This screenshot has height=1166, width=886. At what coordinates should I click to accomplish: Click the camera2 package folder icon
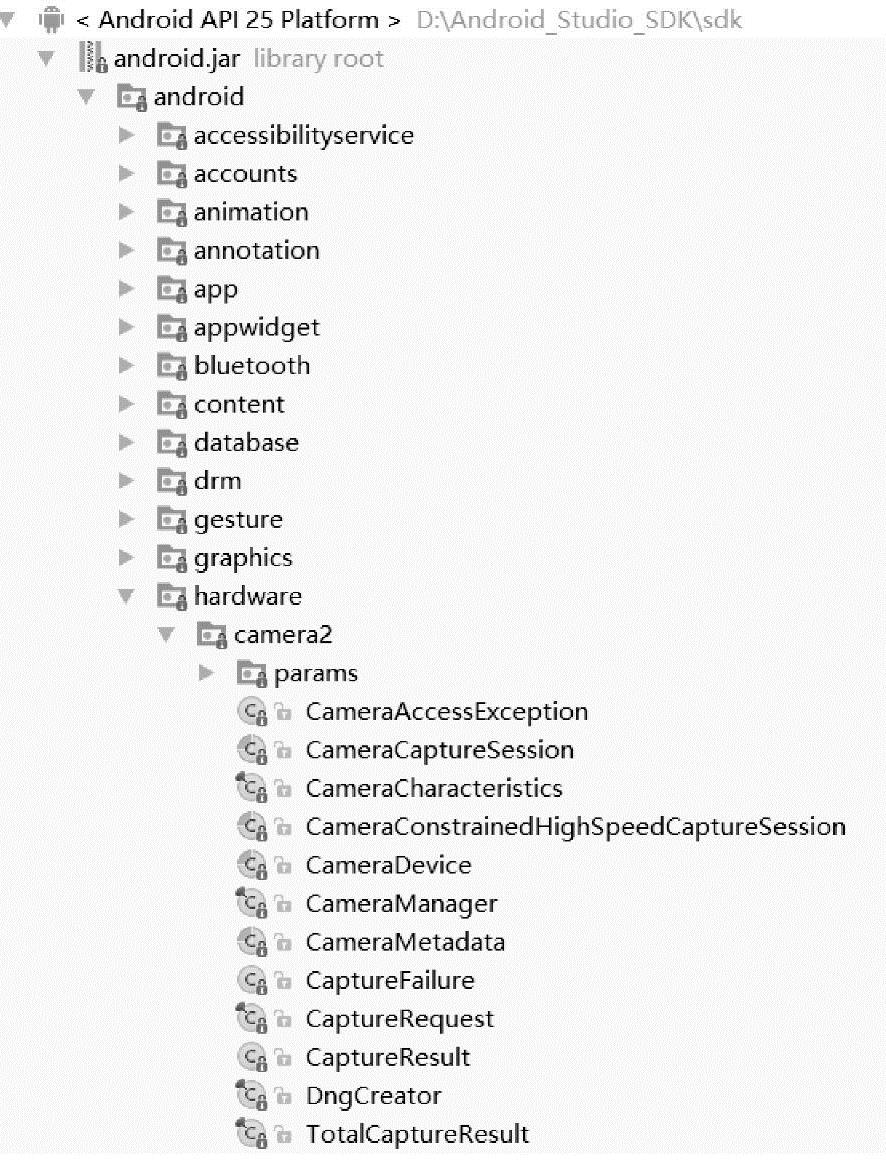[x=212, y=635]
